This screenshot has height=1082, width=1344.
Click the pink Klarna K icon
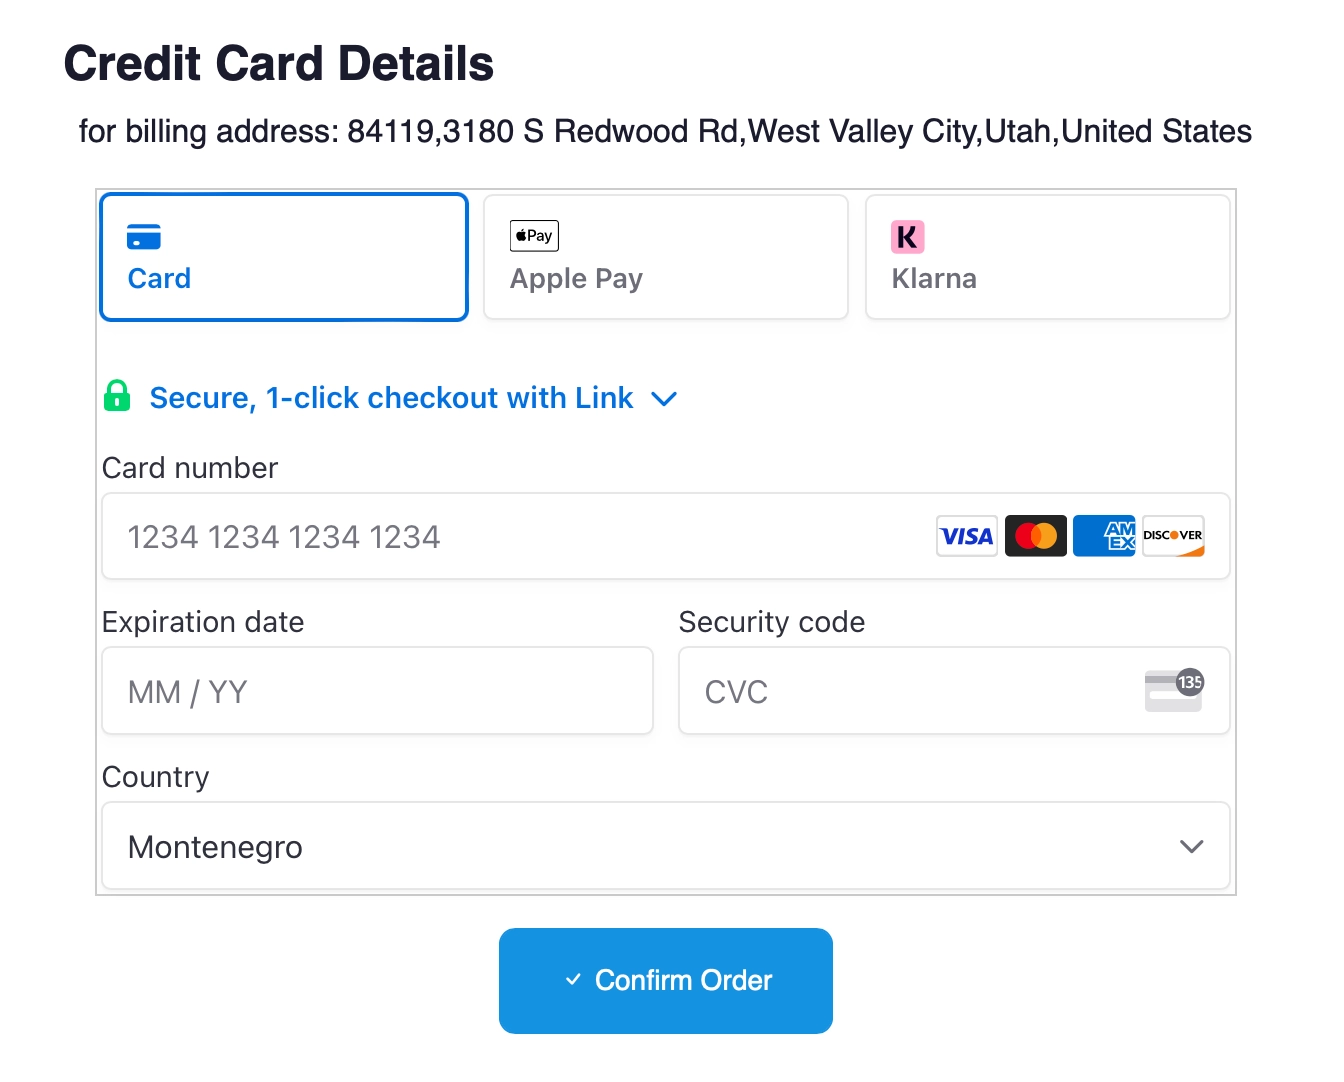908,237
